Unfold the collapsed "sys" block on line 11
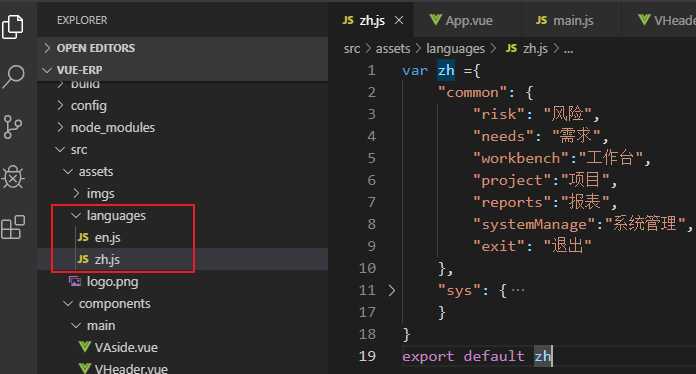The height and width of the screenshot is (374, 696). [x=391, y=291]
